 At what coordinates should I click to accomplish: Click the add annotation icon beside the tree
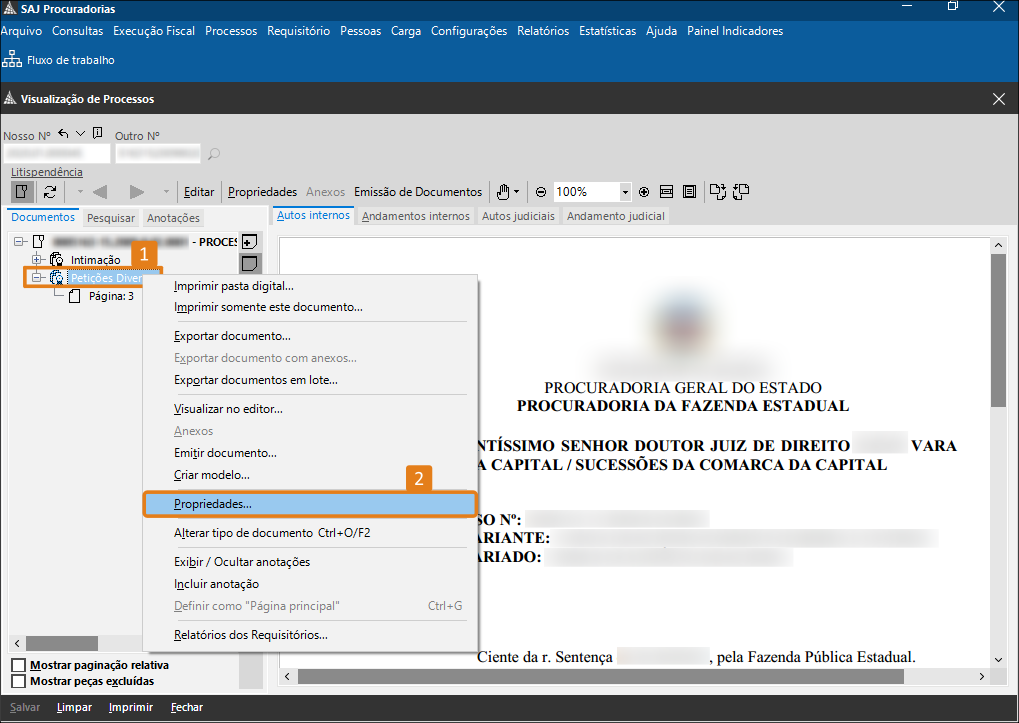point(249,241)
